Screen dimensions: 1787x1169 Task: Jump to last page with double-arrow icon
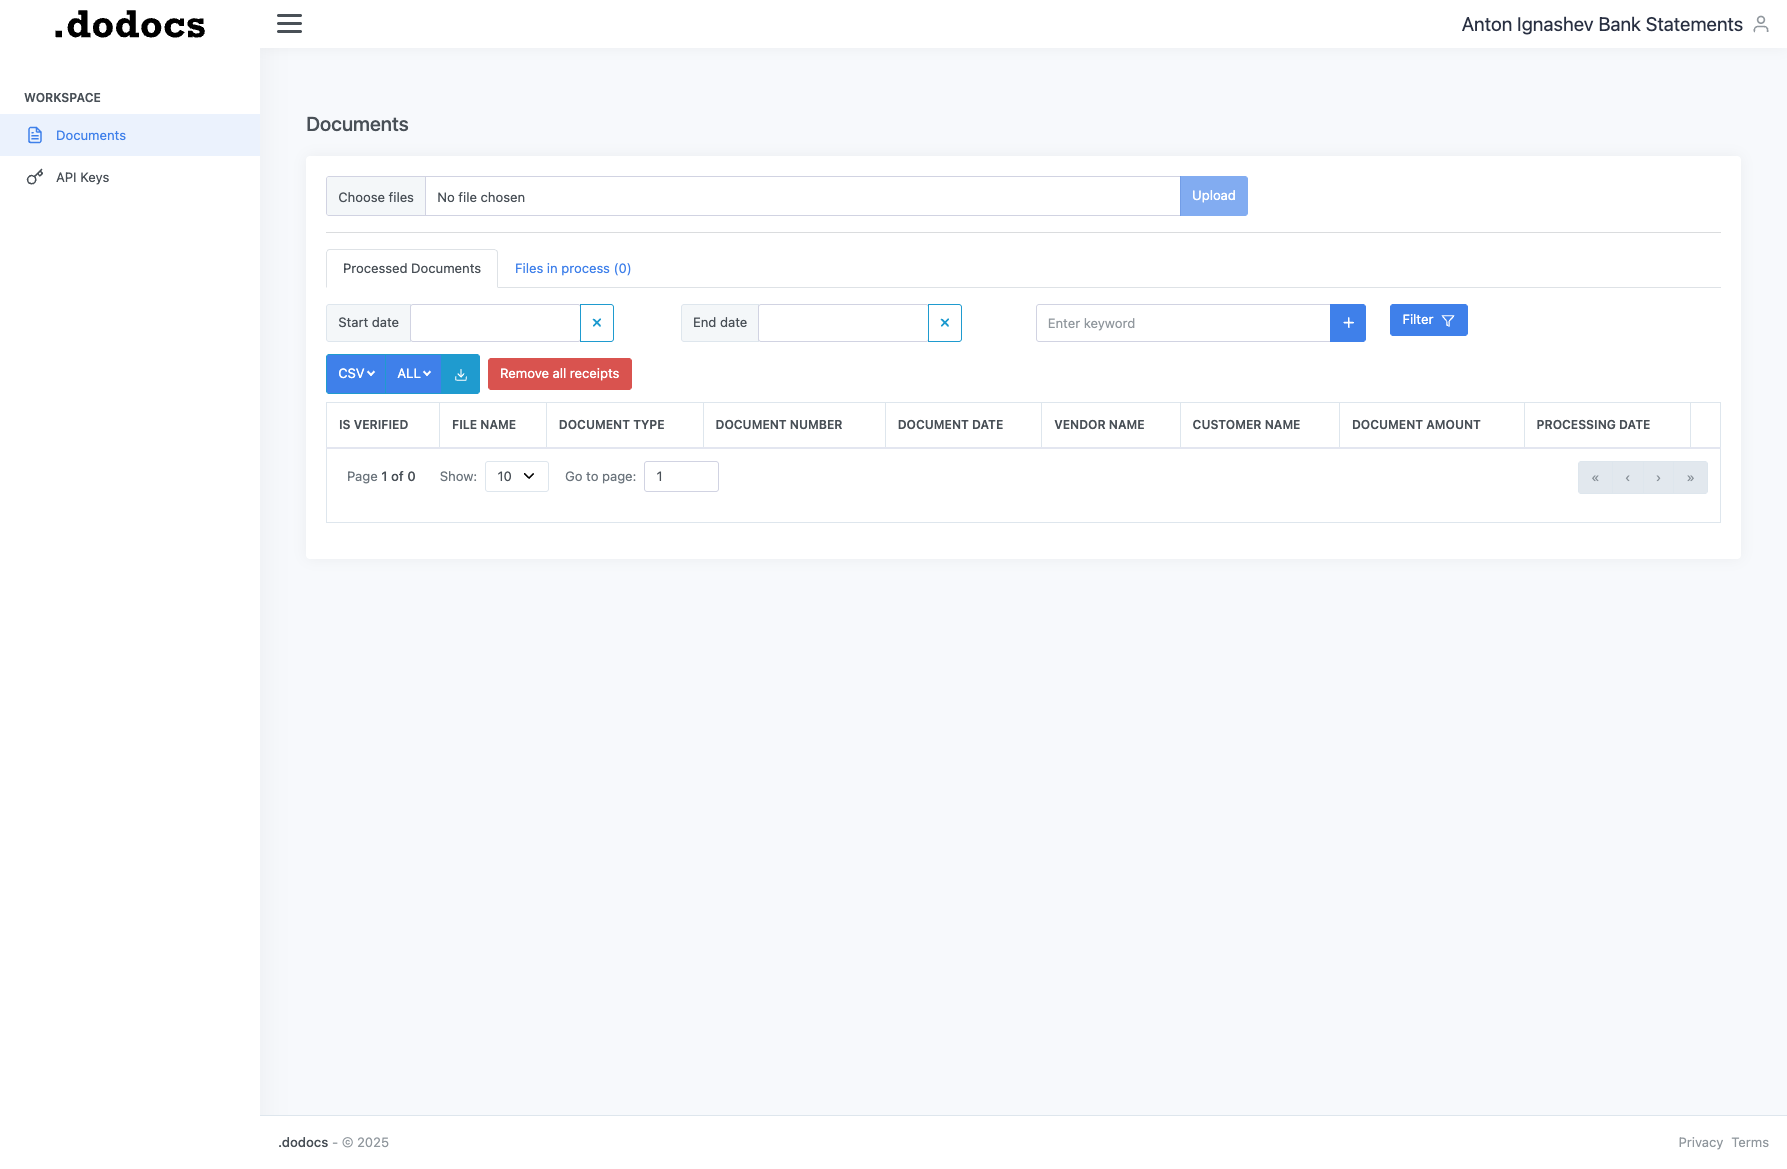[1690, 477]
